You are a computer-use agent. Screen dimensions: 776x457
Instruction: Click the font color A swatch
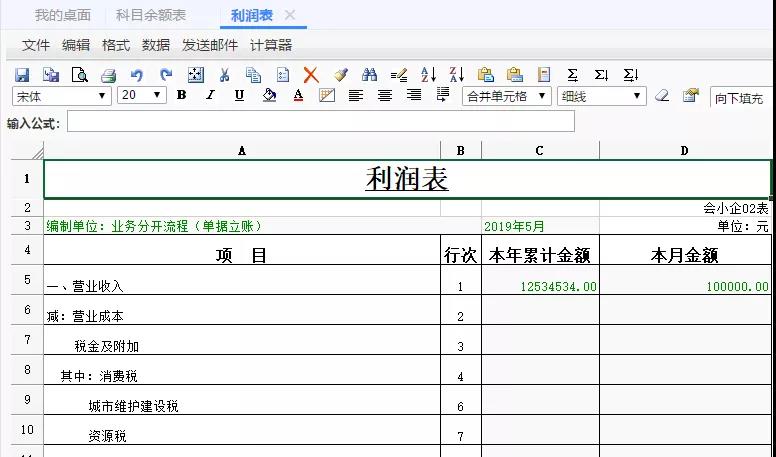(x=298, y=96)
